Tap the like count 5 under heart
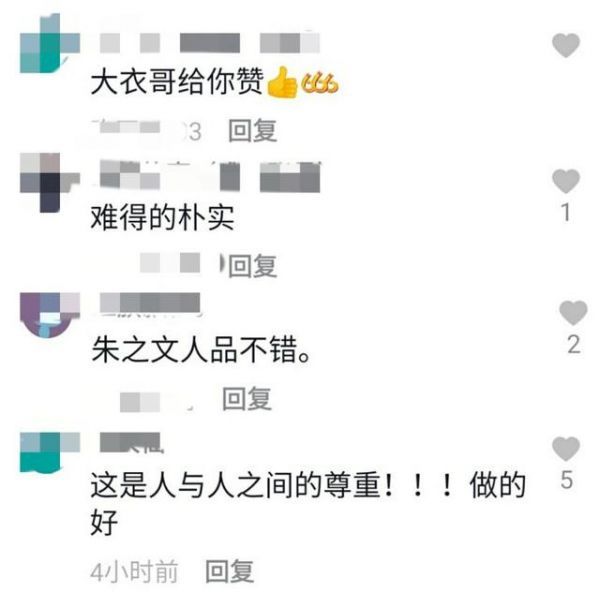The image size is (600, 592). point(567,480)
